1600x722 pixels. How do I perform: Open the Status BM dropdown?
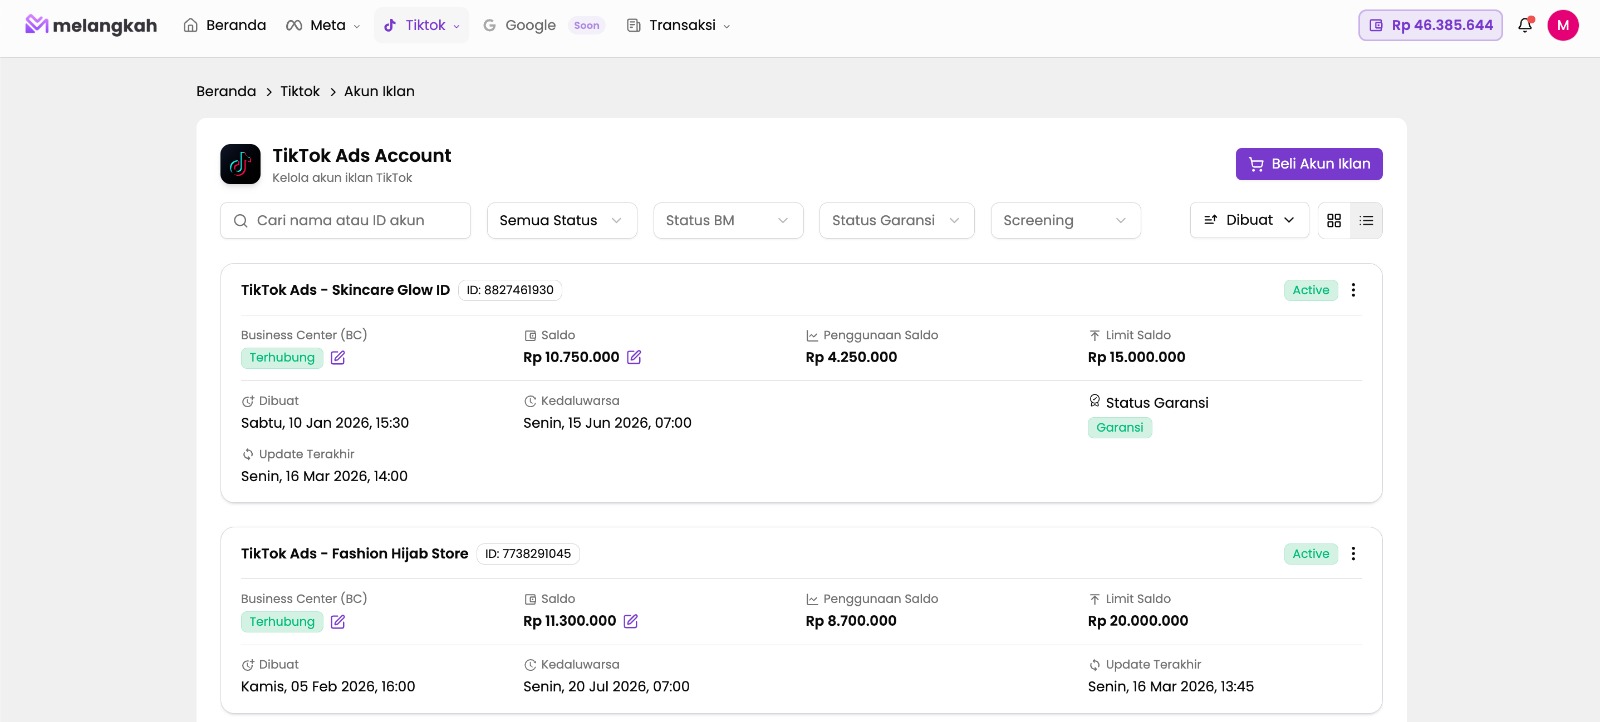(x=728, y=220)
